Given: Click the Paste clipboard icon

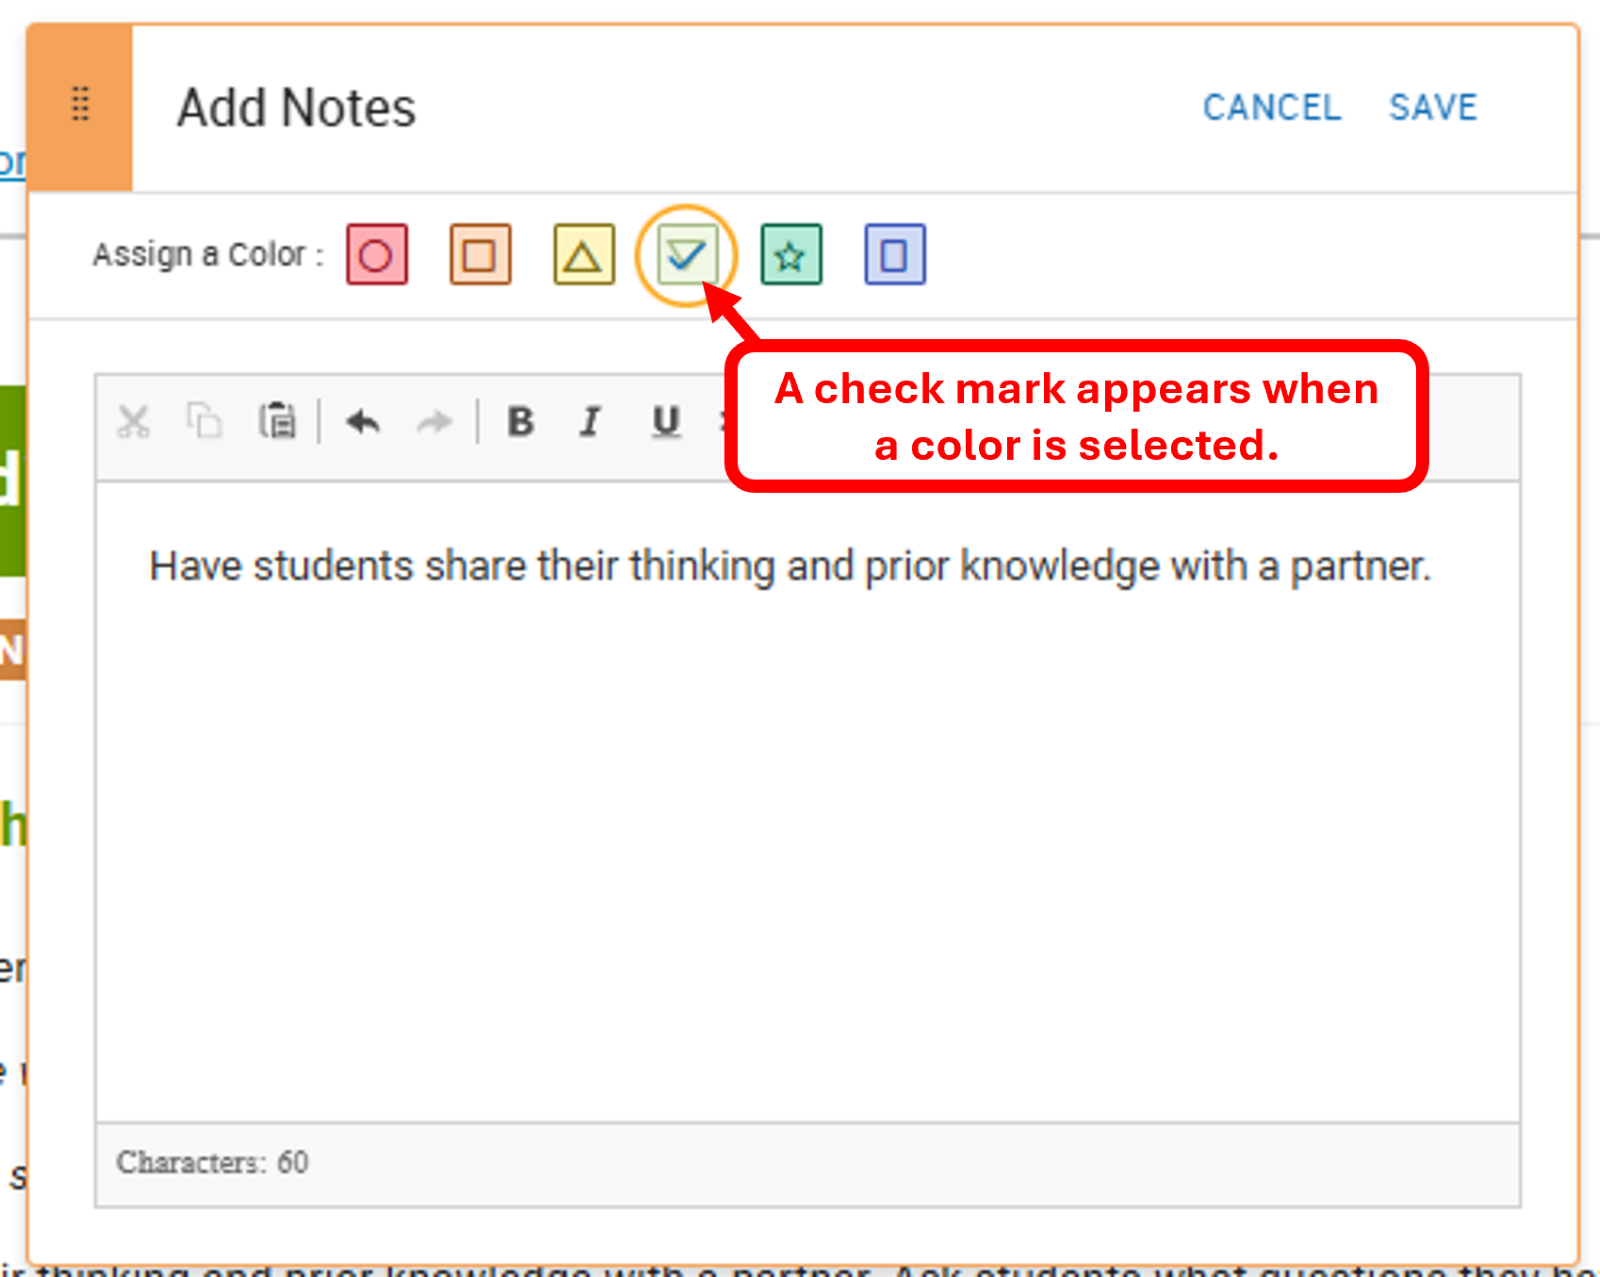Looking at the screenshot, I should click(277, 421).
